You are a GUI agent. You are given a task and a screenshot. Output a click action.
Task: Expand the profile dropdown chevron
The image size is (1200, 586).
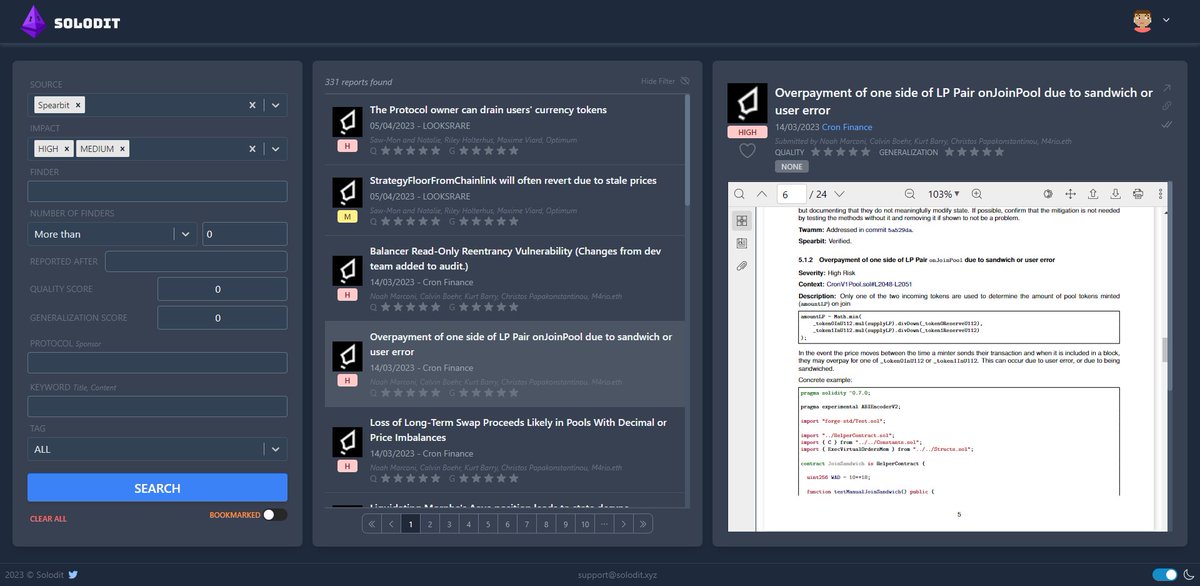coord(1166,20)
